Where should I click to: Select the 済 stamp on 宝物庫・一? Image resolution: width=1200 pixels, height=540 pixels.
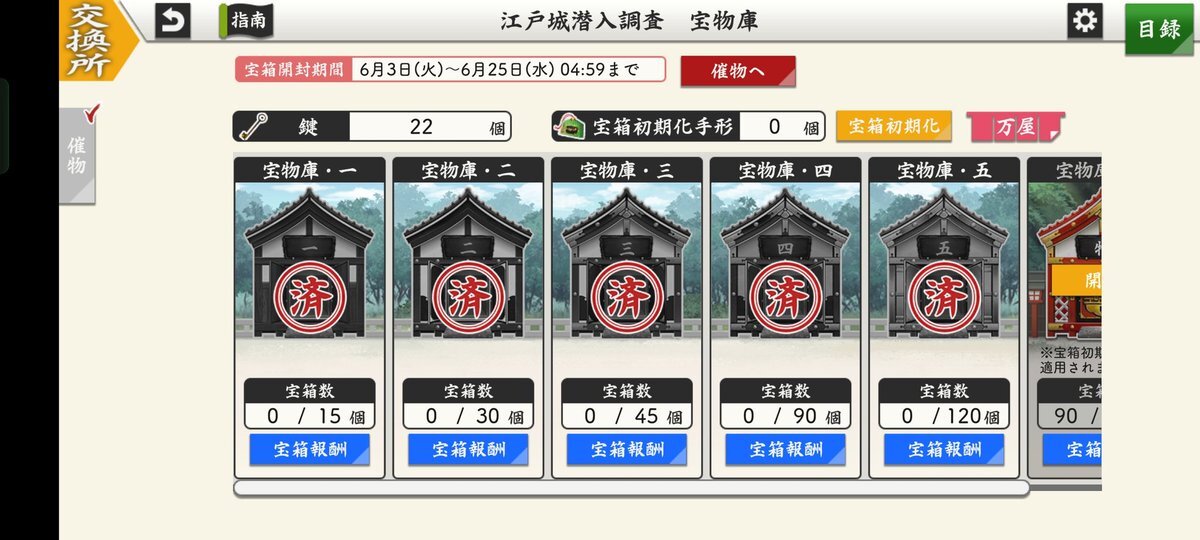tap(311, 297)
